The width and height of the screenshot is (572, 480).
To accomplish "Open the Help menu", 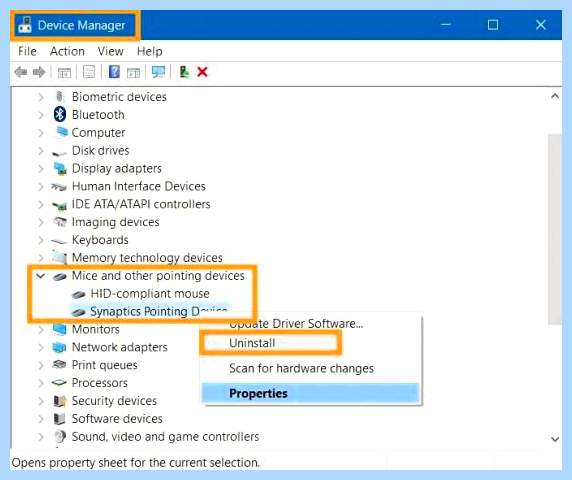I will (x=150, y=51).
